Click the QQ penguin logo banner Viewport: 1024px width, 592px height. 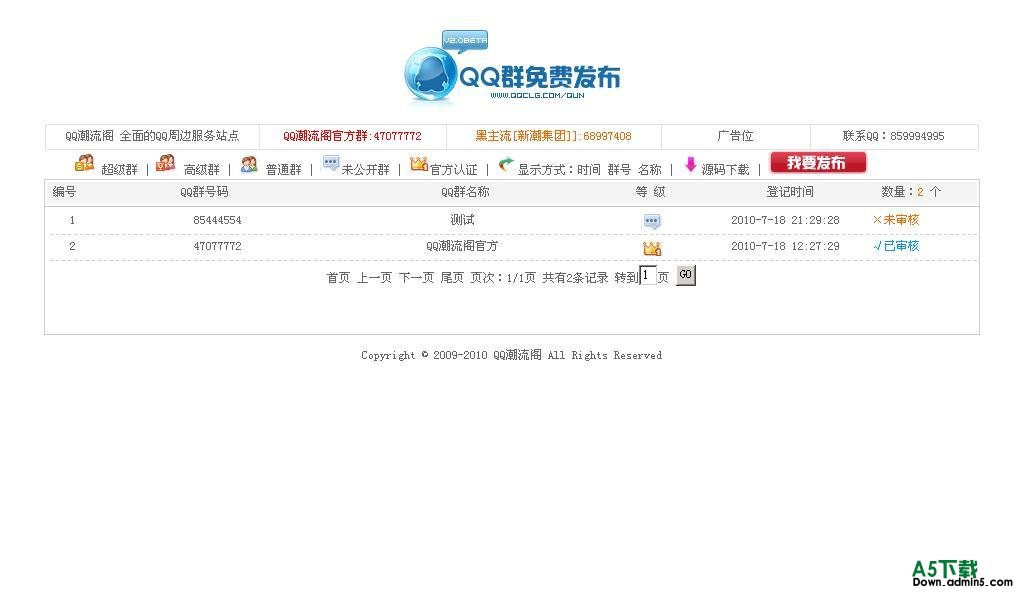[x=512, y=69]
